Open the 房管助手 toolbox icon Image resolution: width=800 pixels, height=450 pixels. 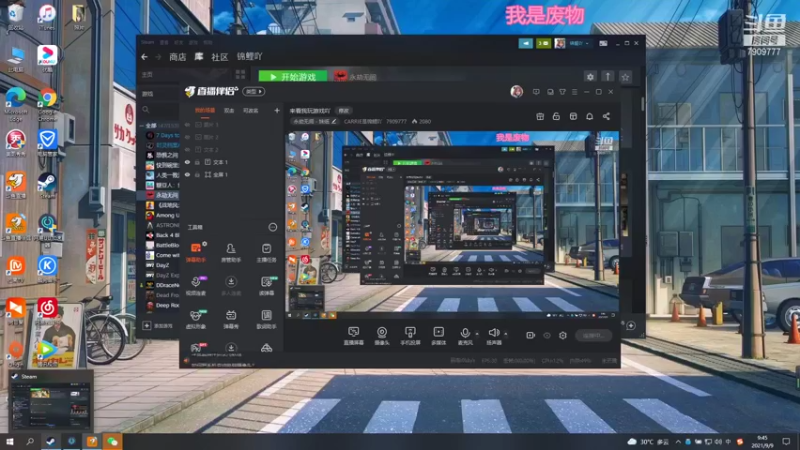(231, 252)
